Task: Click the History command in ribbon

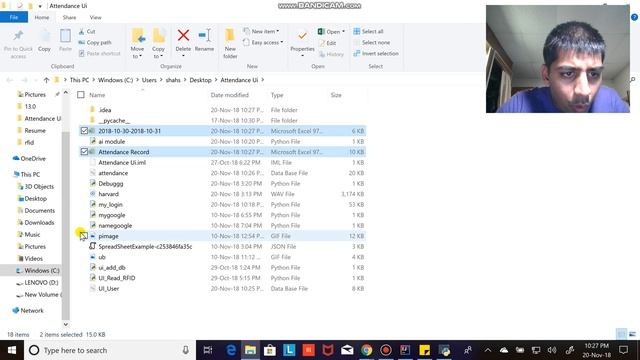Action: click(x=331, y=54)
